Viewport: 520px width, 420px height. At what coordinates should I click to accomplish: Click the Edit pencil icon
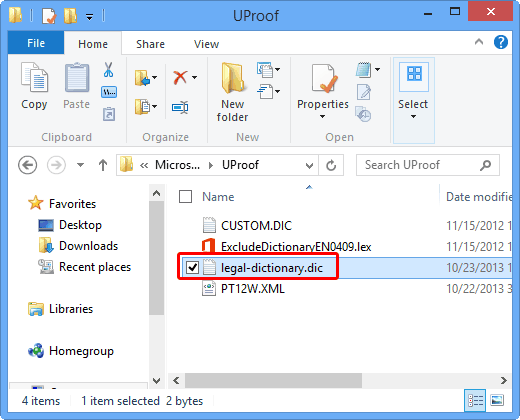[x=364, y=92]
